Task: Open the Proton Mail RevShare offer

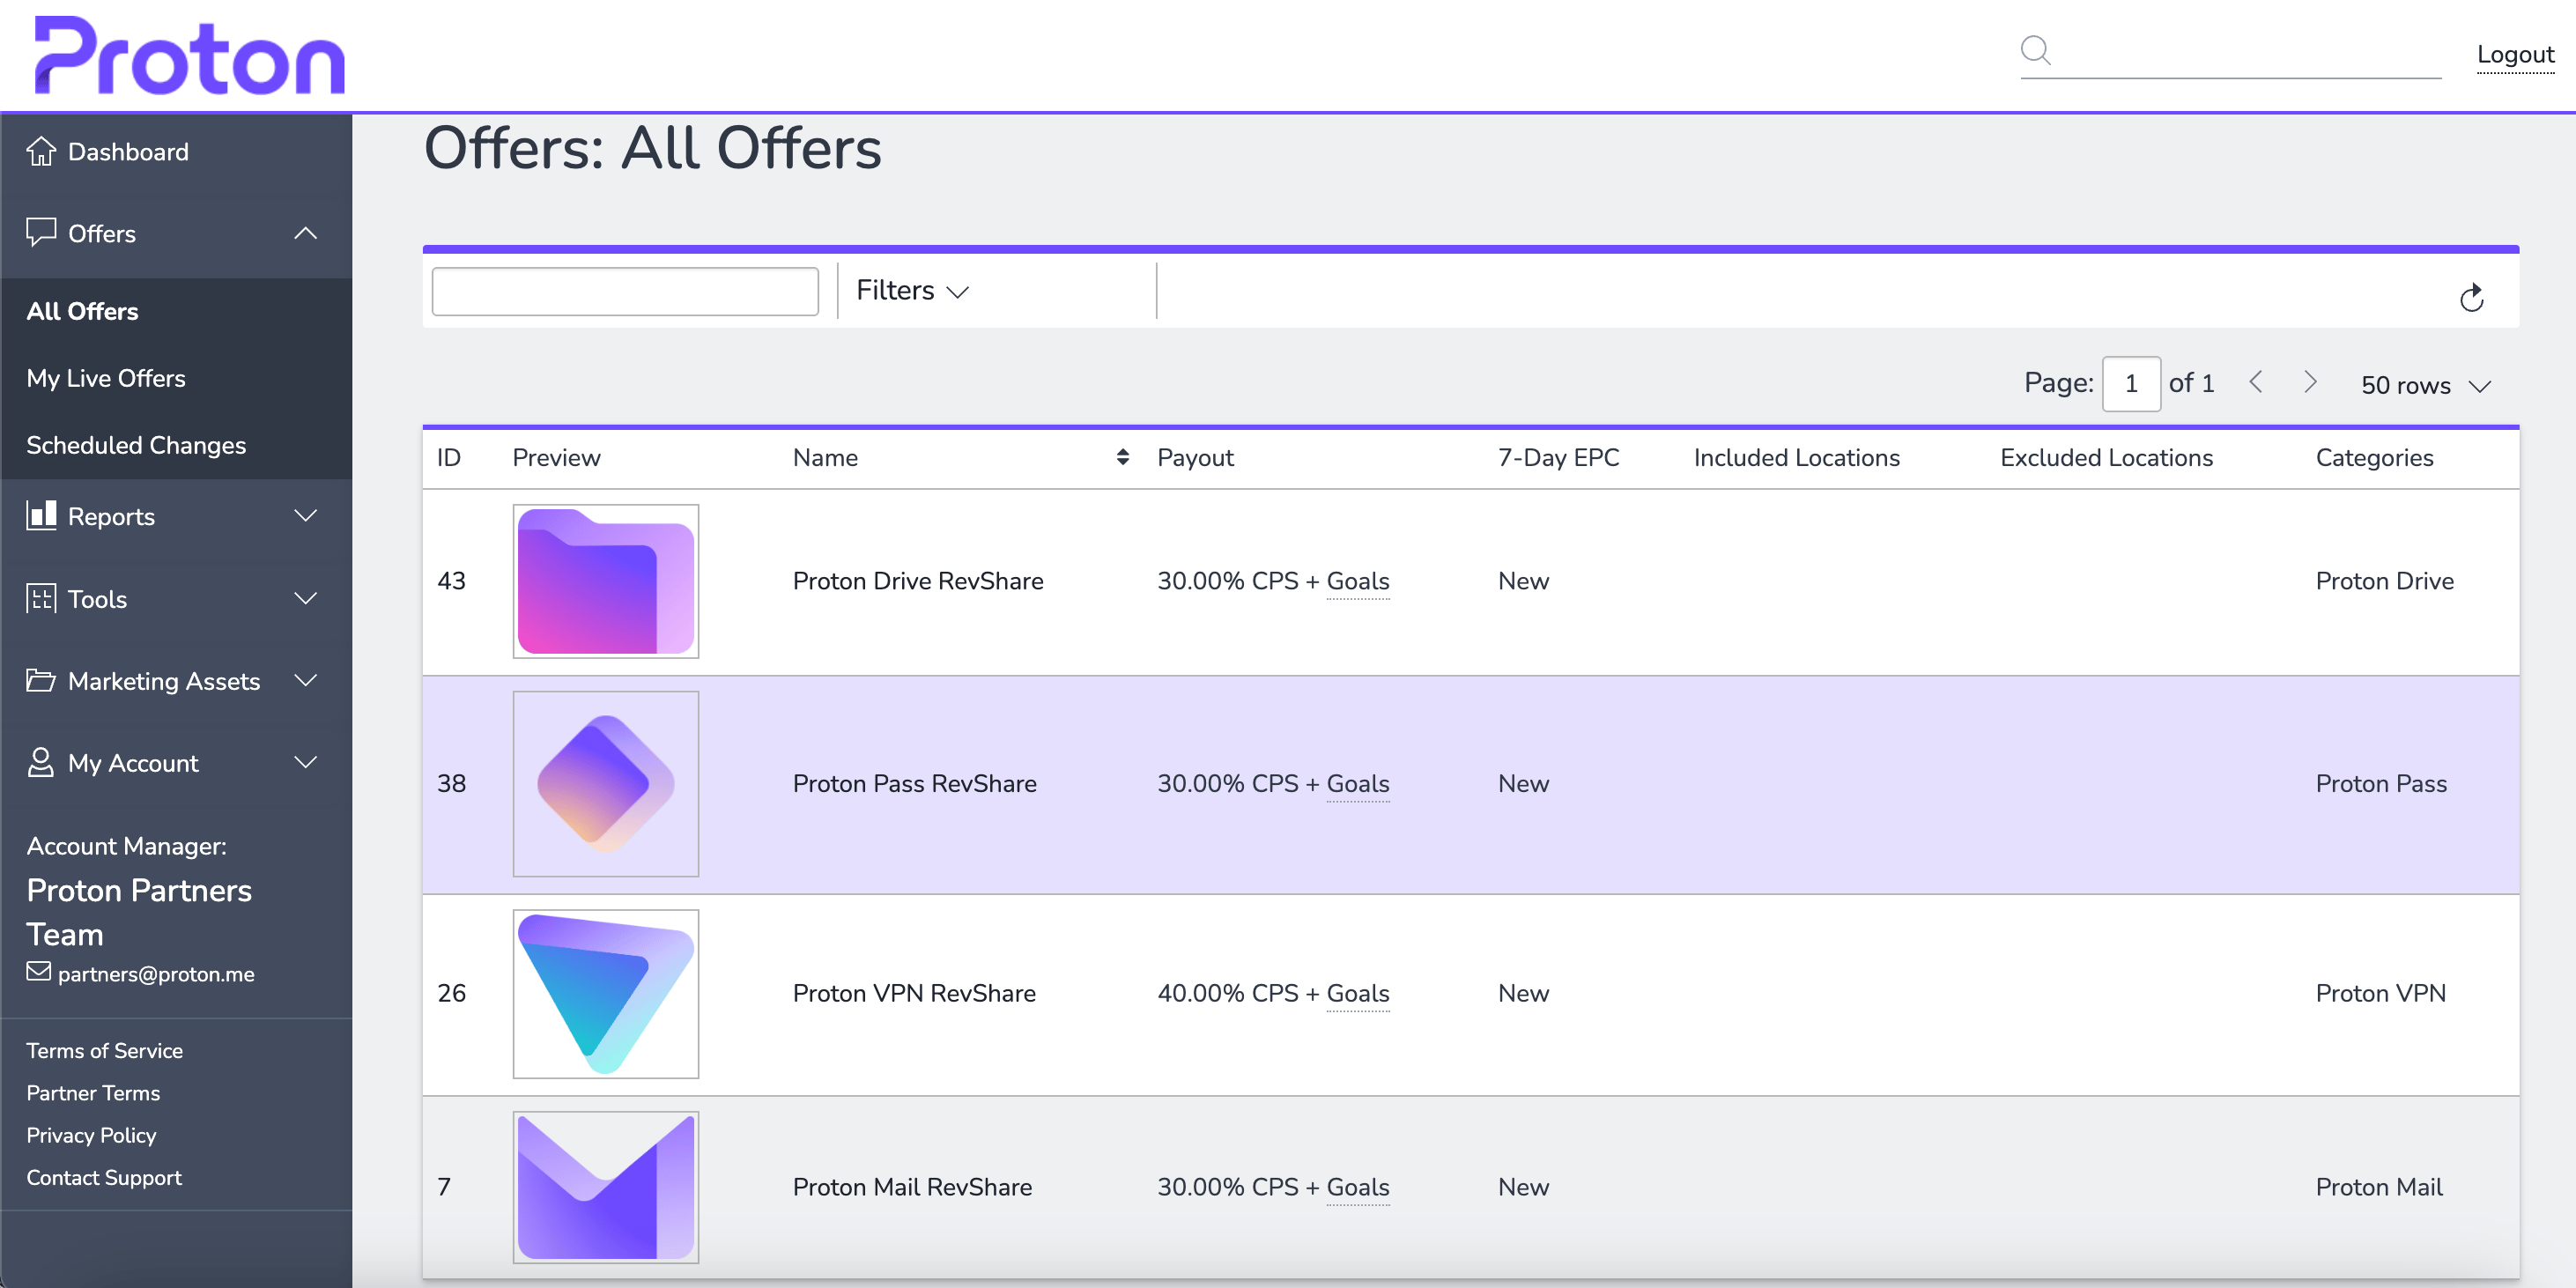Action: tap(912, 1187)
